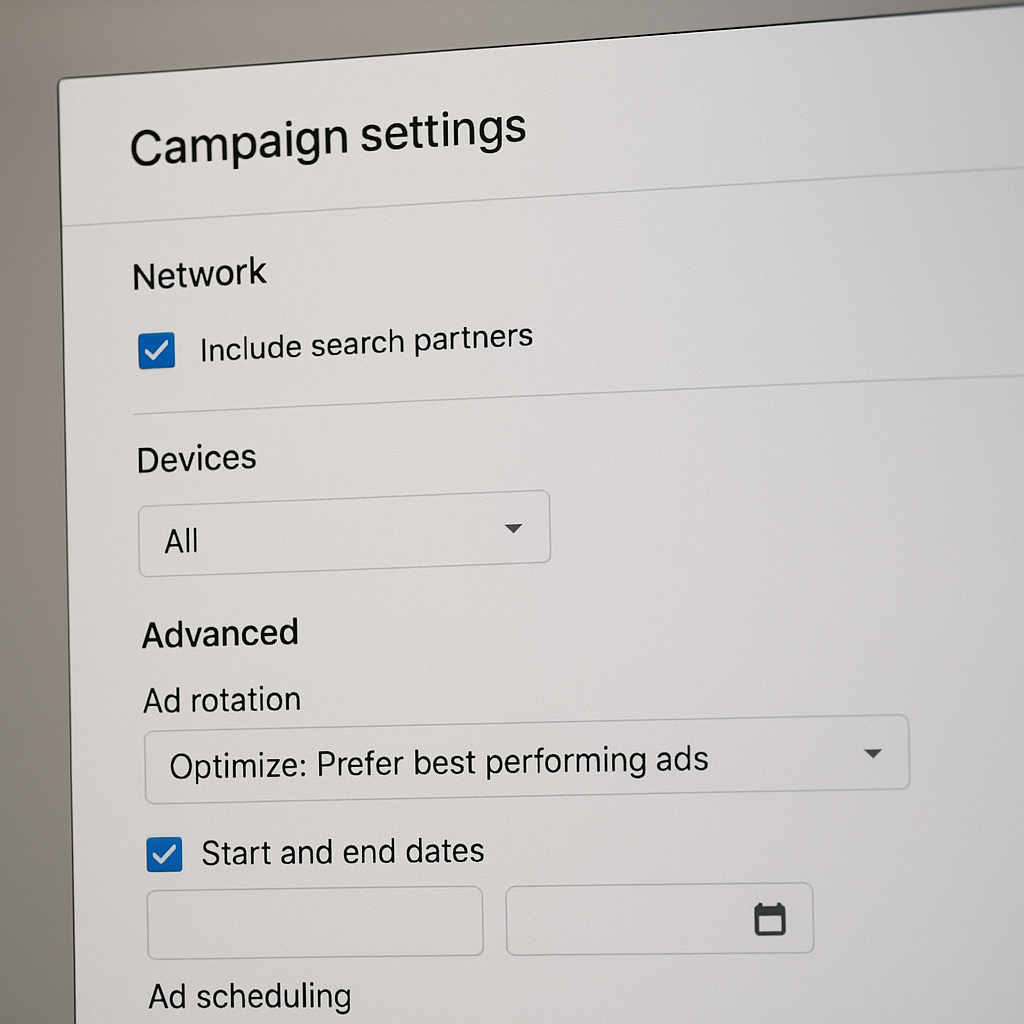Select the Devices section heading
Screen dimensions: 1024x1024
point(197,459)
